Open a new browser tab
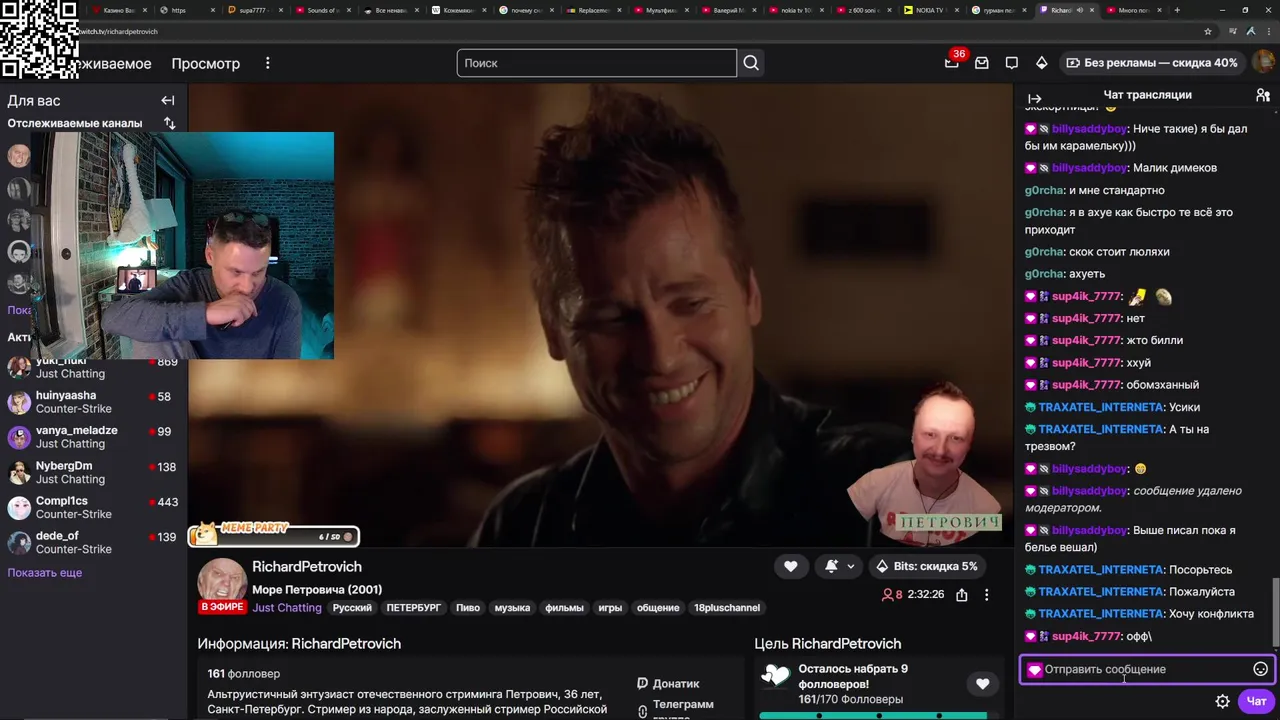Screen dimensions: 1280x720 tap(1177, 10)
